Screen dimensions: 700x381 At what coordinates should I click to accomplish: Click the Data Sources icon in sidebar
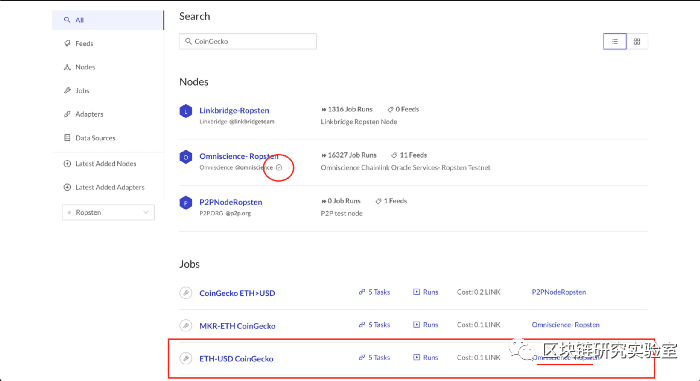click(67, 138)
